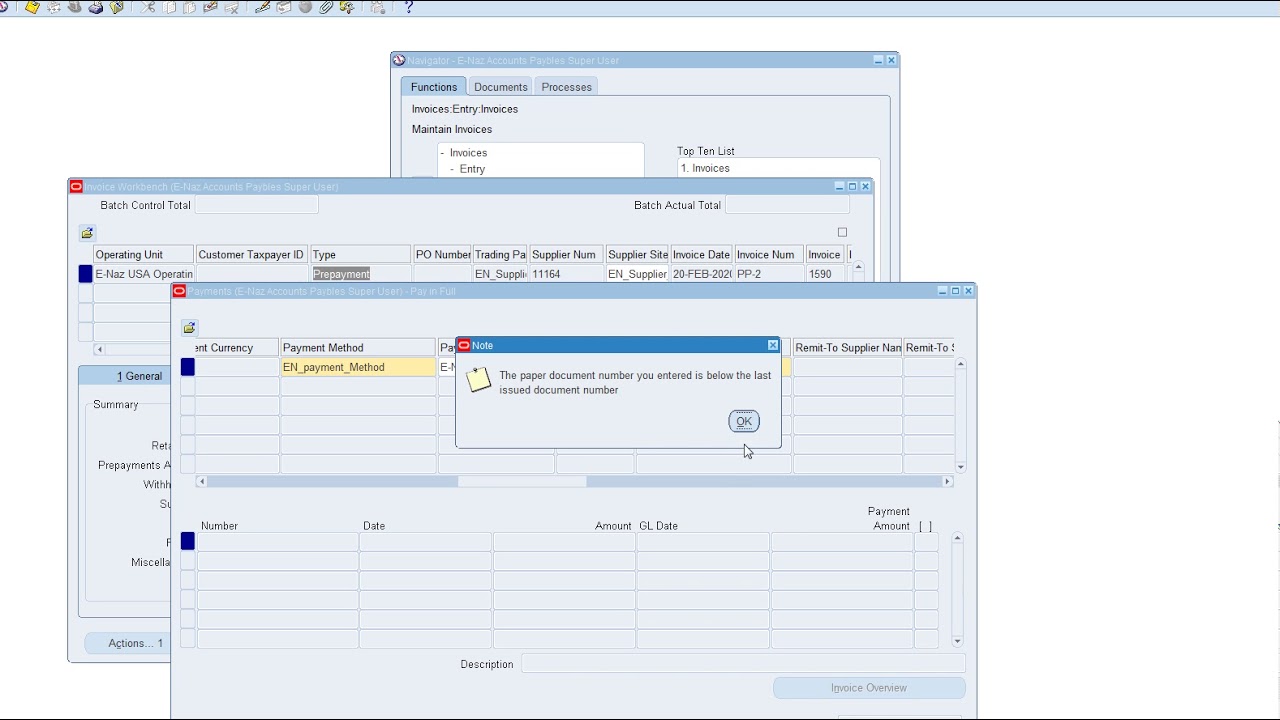The height and width of the screenshot is (720, 1280).
Task: Click the Clear Record toolbar icon
Action: pyautogui.click(x=210, y=7)
